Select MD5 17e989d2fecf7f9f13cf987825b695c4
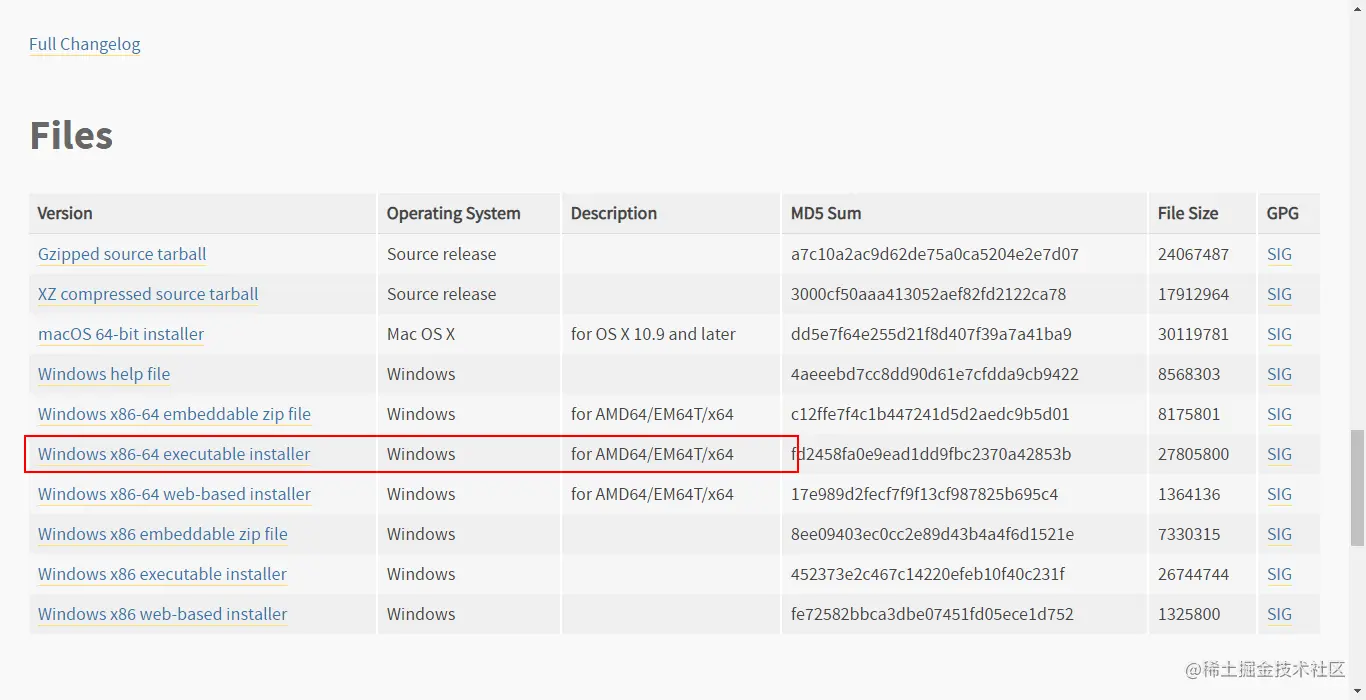This screenshot has height=700, width=1366. [x=924, y=494]
